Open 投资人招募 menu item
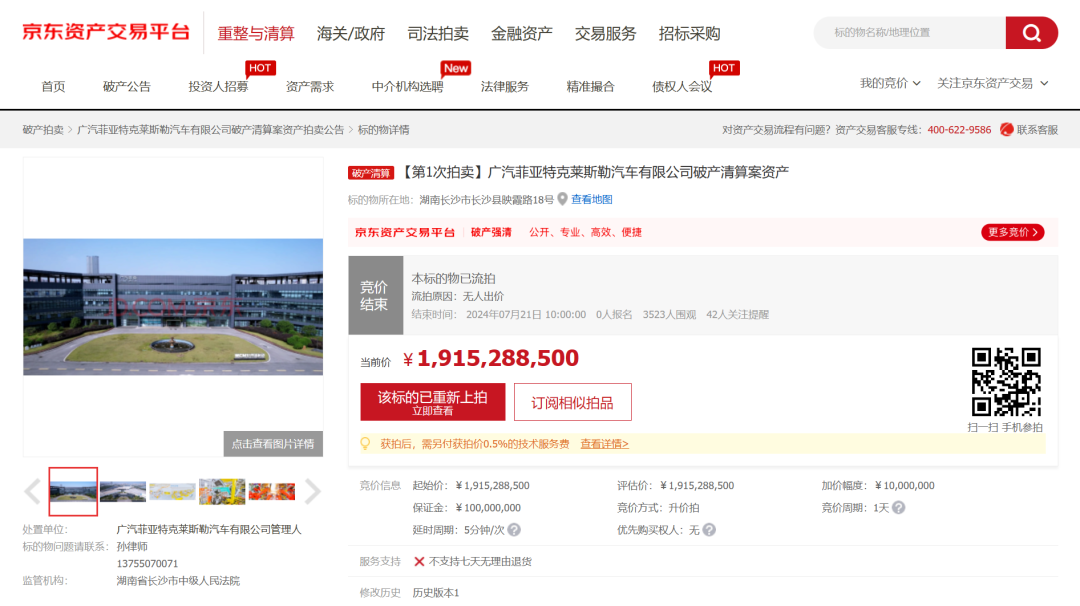 (x=218, y=87)
